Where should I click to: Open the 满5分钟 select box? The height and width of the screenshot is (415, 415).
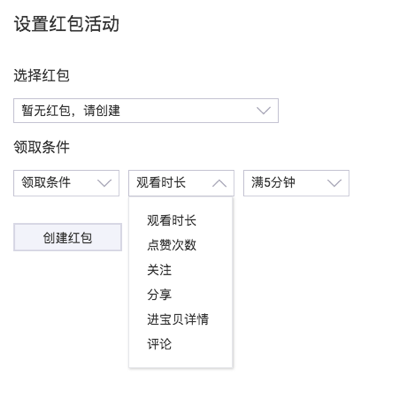point(296,183)
